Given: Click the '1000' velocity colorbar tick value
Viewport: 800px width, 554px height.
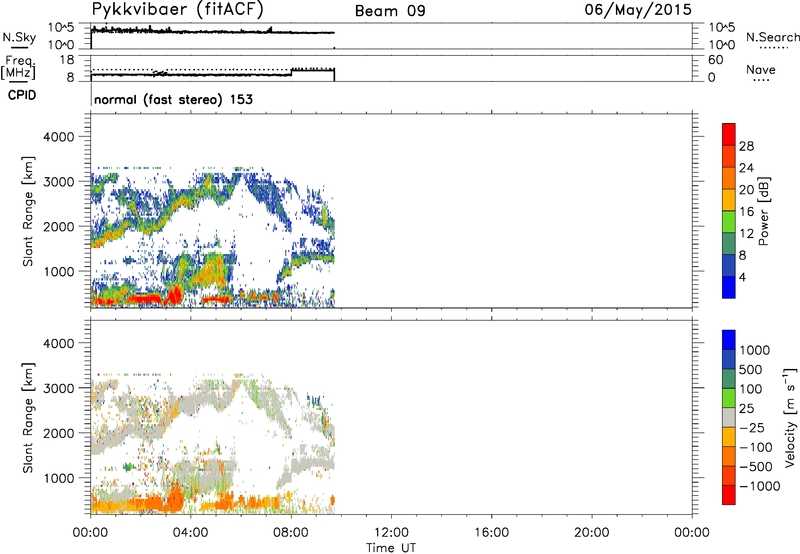Looking at the screenshot, I should (x=755, y=350).
